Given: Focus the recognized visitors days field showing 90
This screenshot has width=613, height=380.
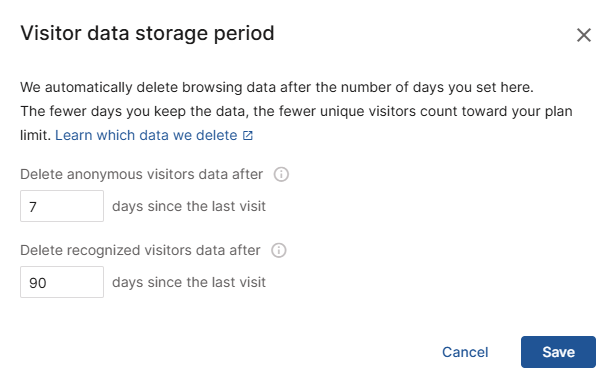Looking at the screenshot, I should point(62,282).
